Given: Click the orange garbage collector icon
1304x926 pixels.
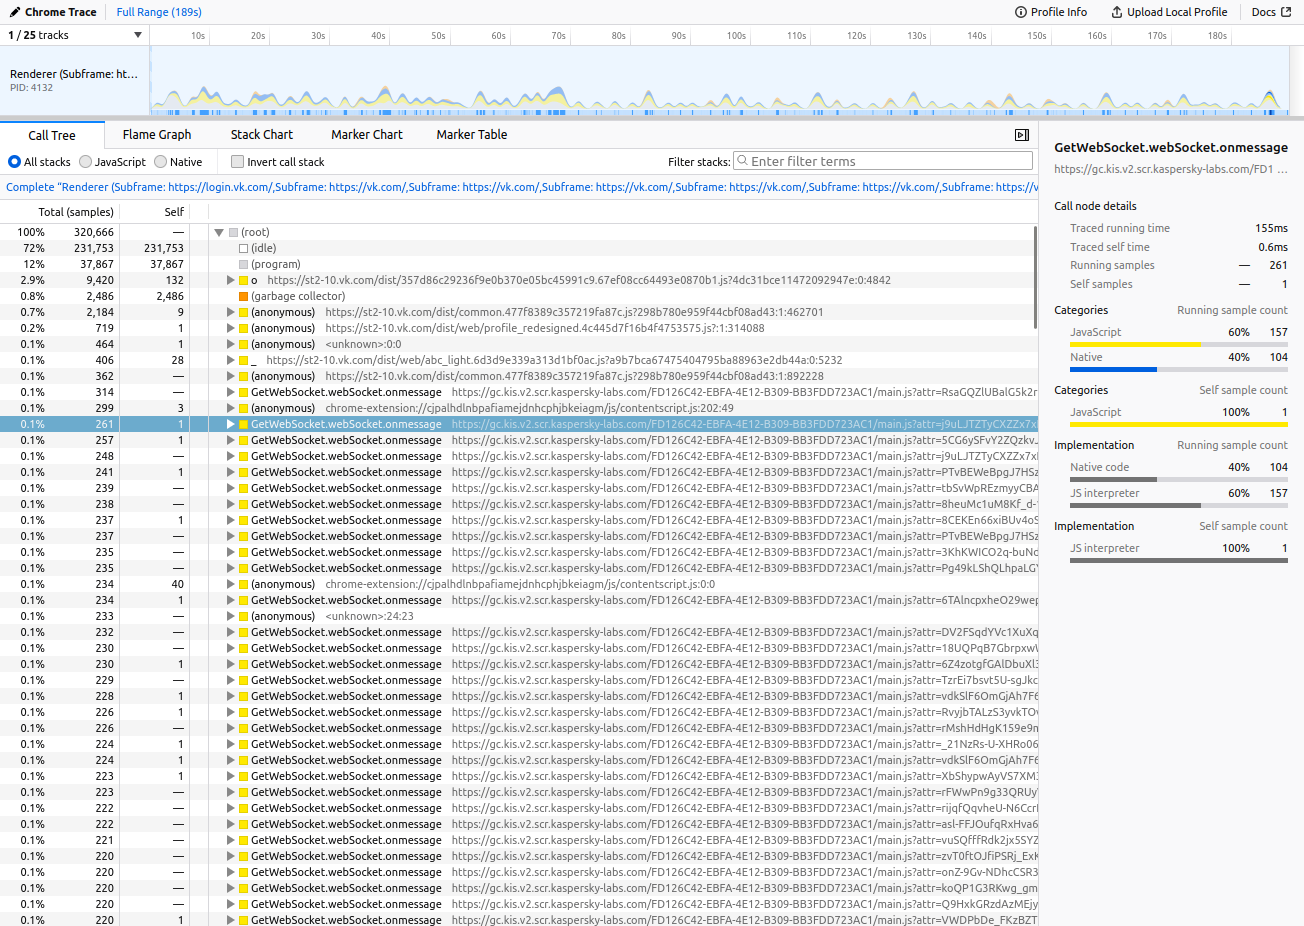Looking at the screenshot, I should [244, 296].
